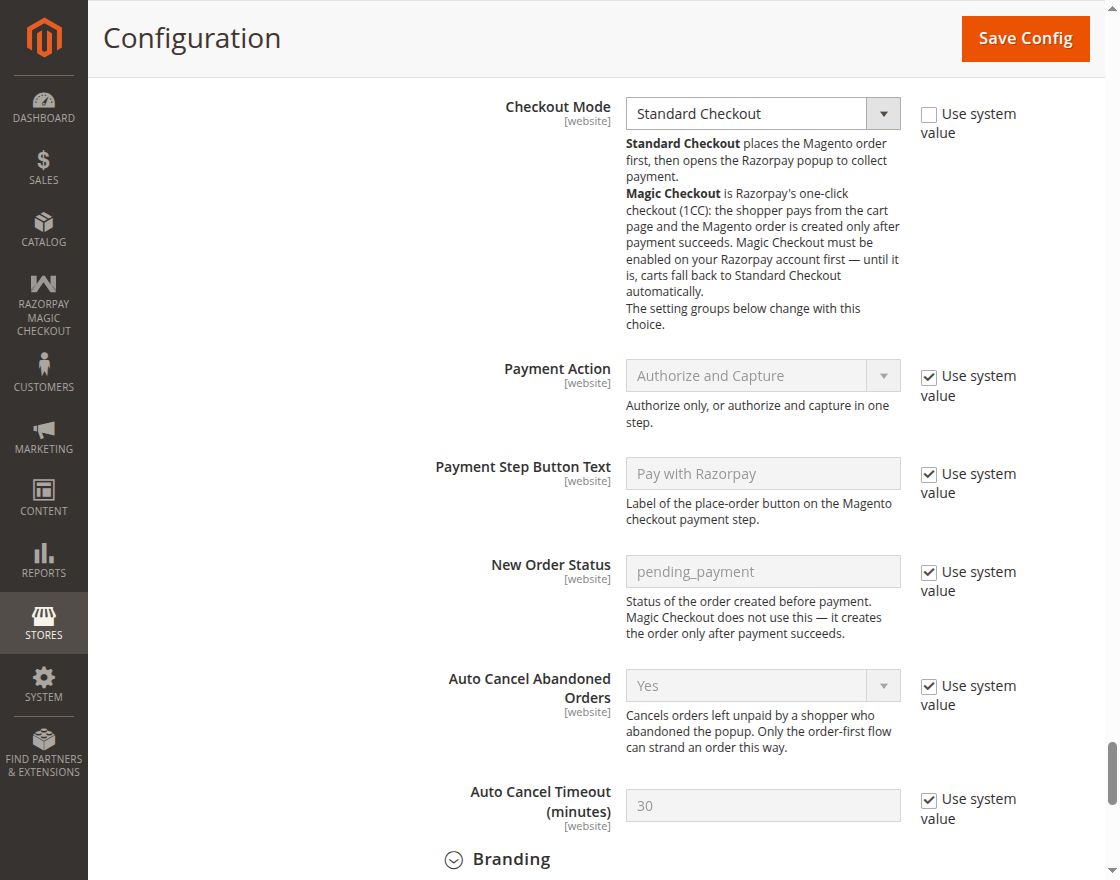Uncheck Use system value for Payment Action
The image size is (1120, 880).
coord(929,377)
